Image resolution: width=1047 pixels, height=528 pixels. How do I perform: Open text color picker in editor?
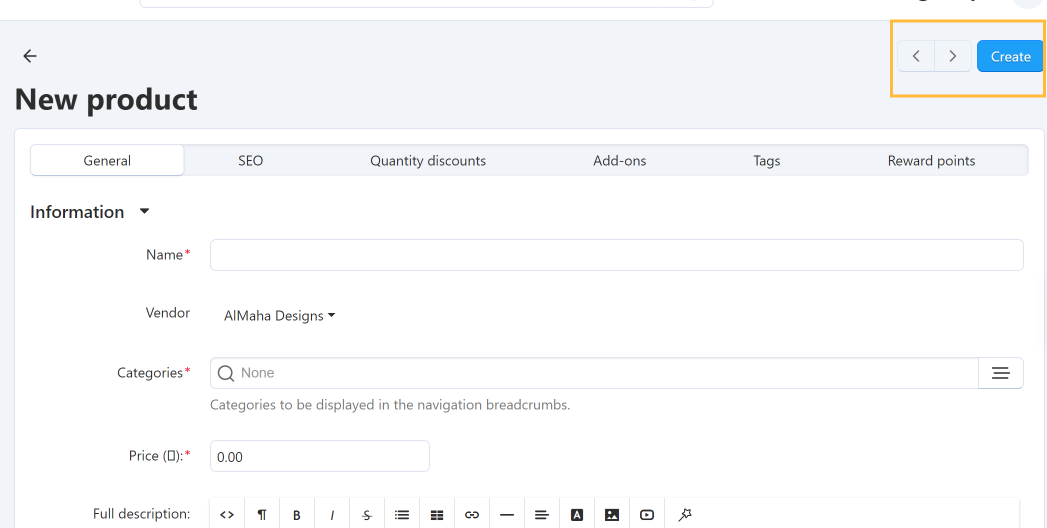click(x=577, y=515)
